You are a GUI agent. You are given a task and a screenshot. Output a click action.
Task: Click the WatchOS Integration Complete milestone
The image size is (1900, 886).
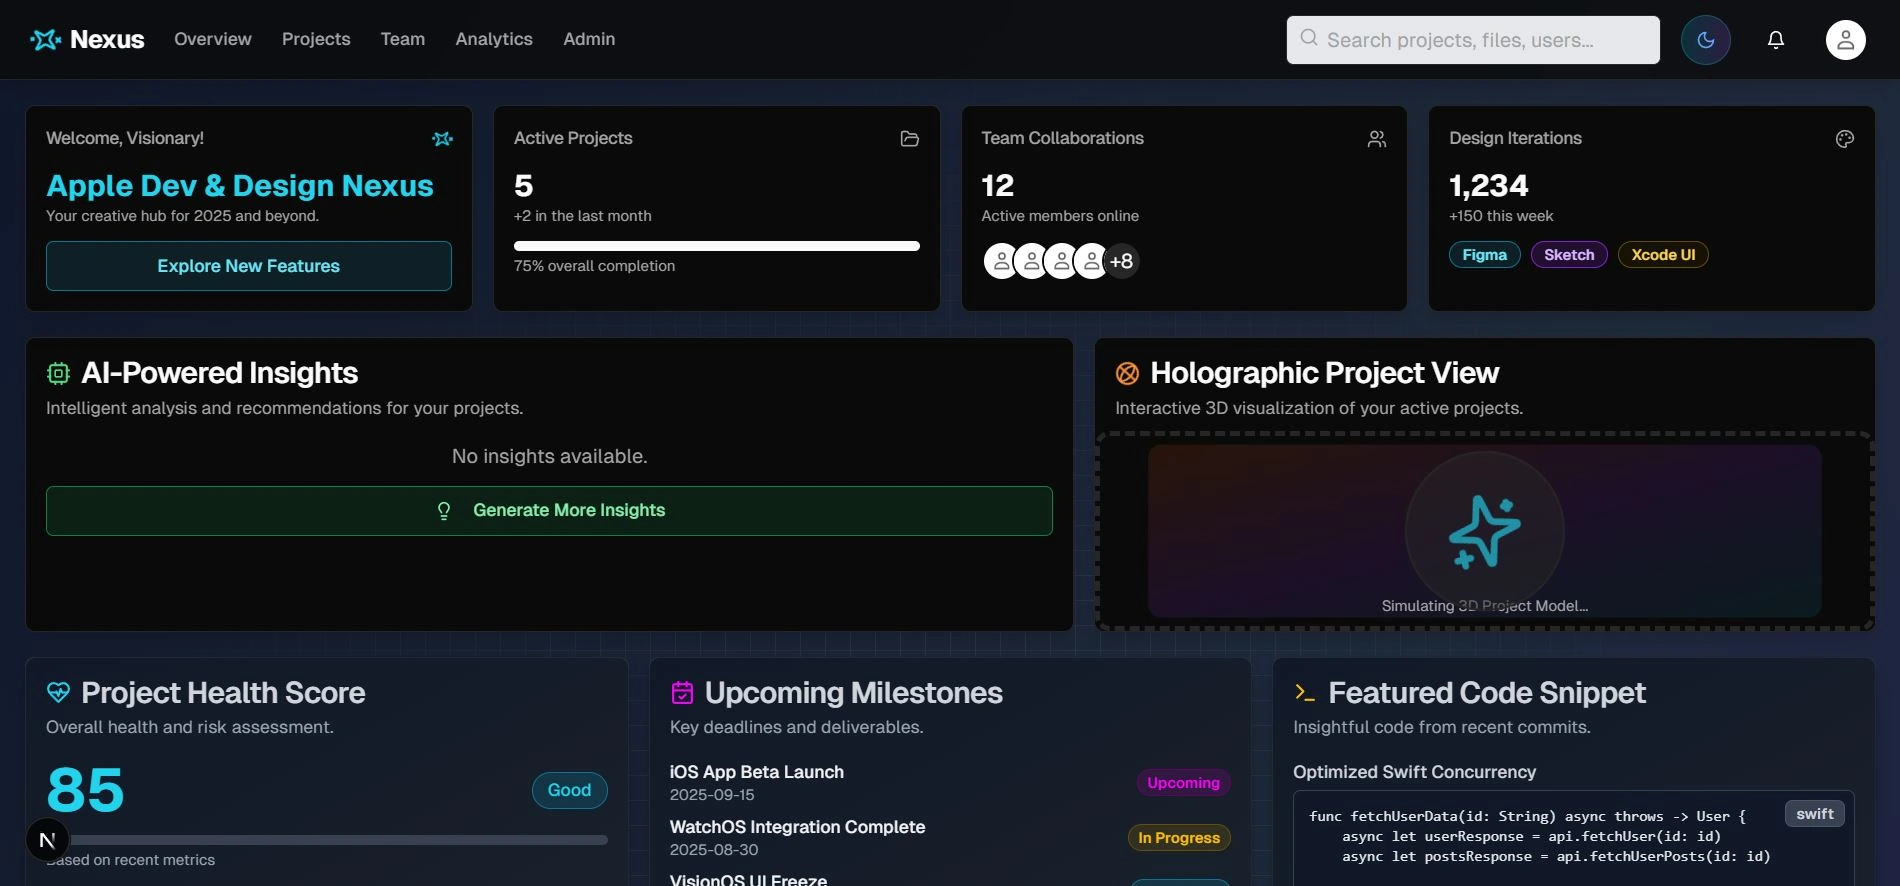pos(797,827)
